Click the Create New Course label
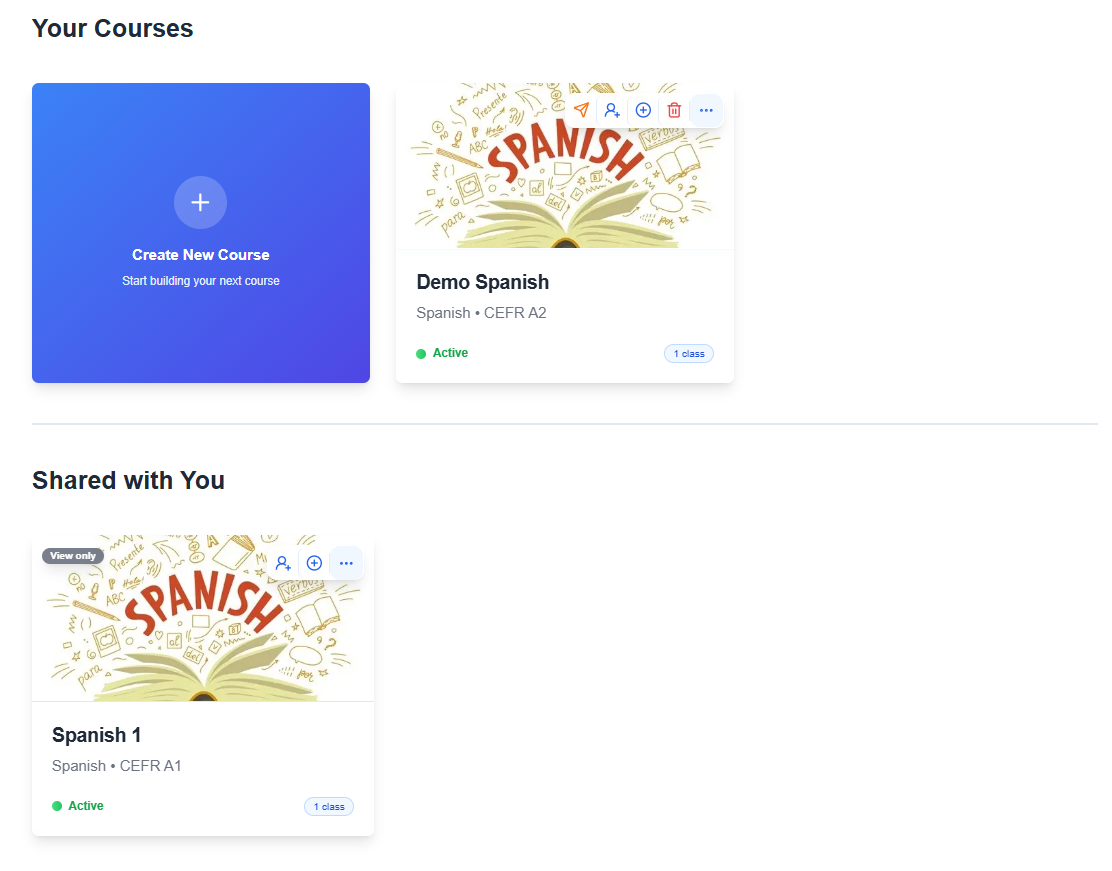 201,255
